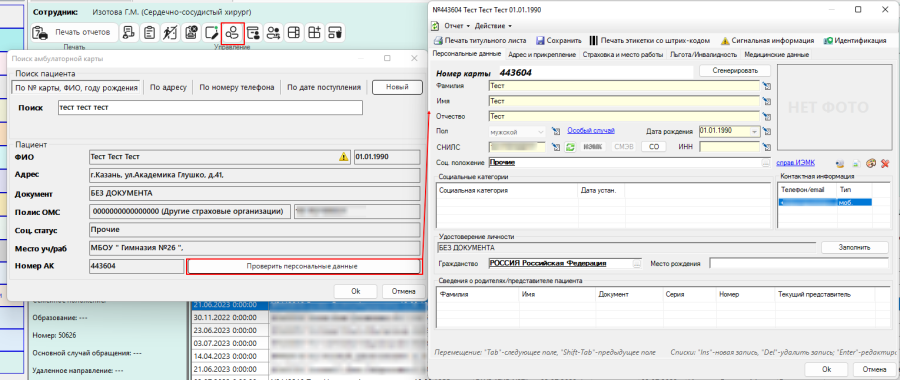Open the Действие dropdown menu

(x=493, y=26)
